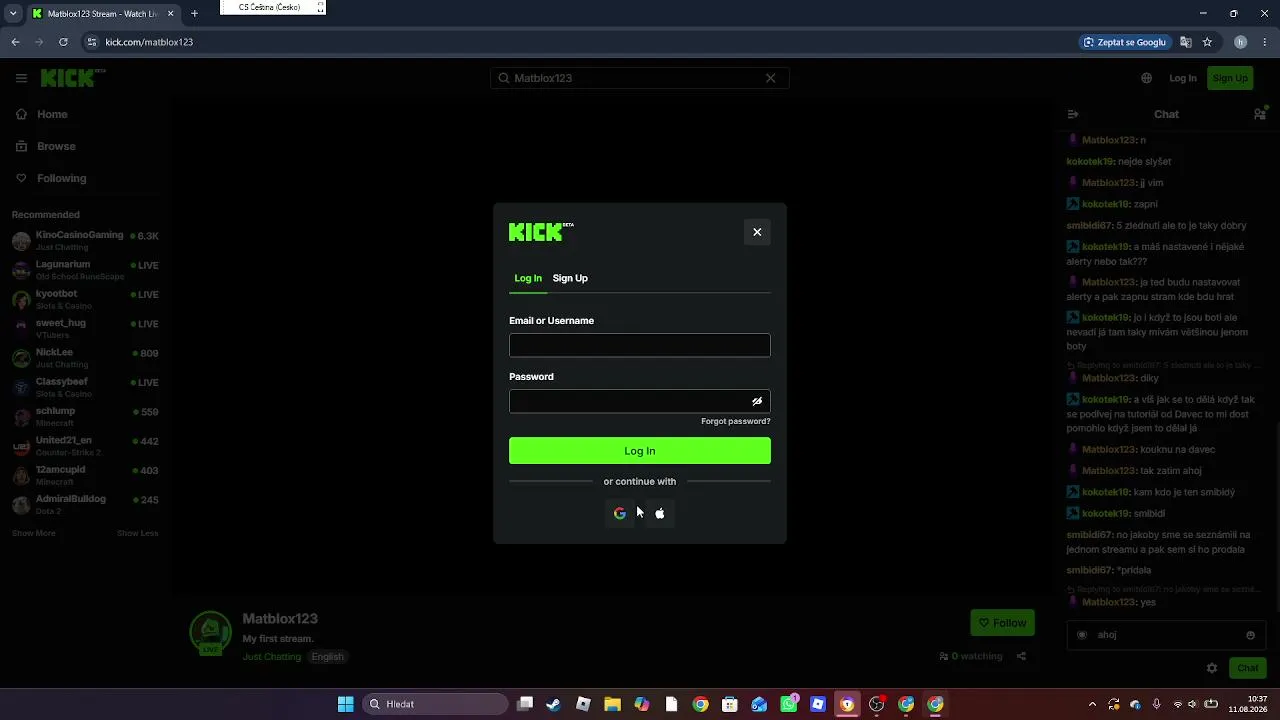Viewport: 1280px width, 720px height.
Task: Open sweet_hug recommended channel
Action: tap(85, 329)
